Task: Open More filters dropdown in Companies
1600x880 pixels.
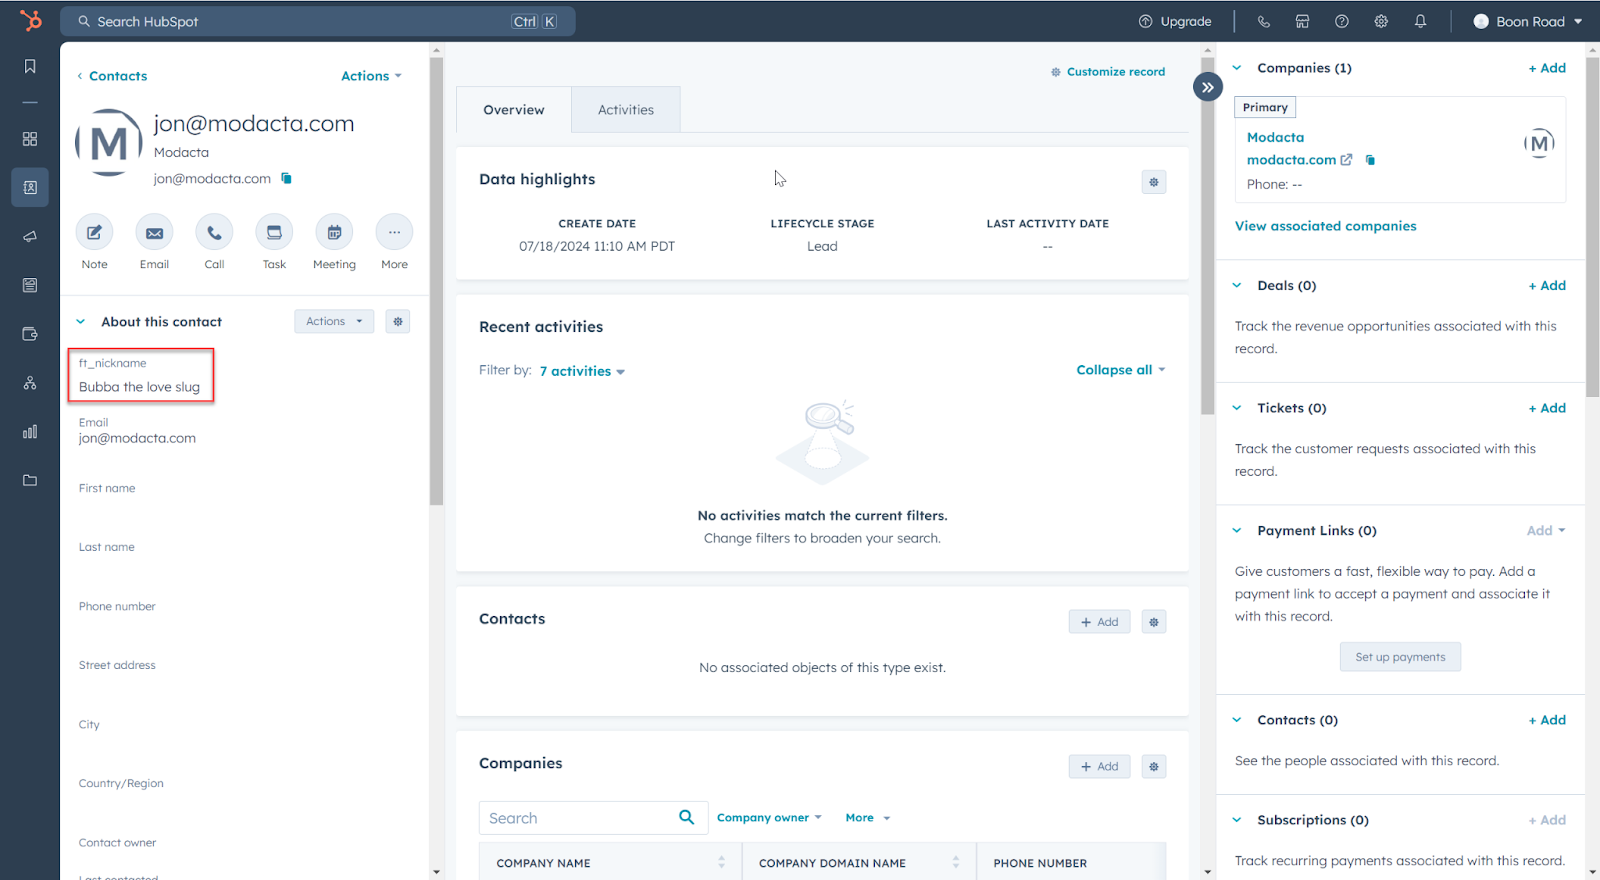Action: tap(867, 818)
